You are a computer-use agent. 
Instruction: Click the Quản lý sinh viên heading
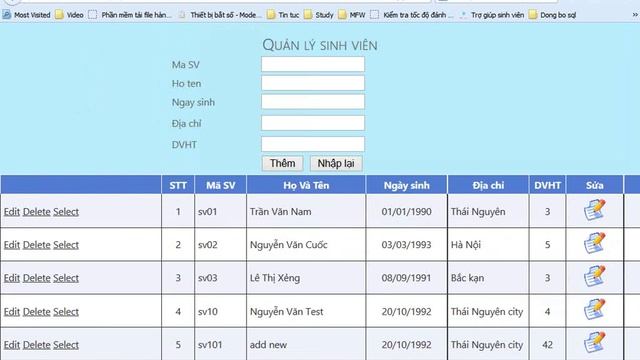click(x=320, y=45)
